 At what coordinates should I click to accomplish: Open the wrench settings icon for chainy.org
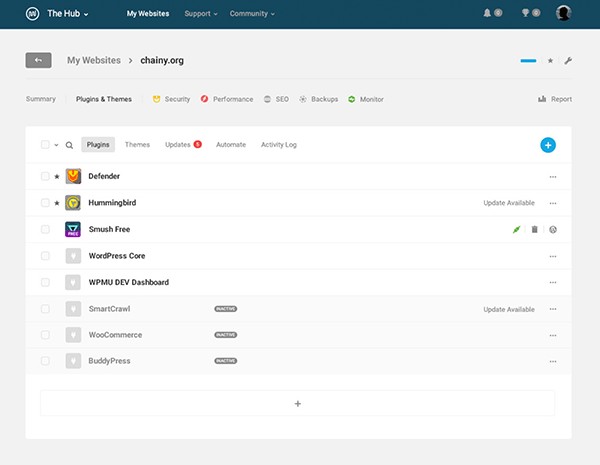568,61
